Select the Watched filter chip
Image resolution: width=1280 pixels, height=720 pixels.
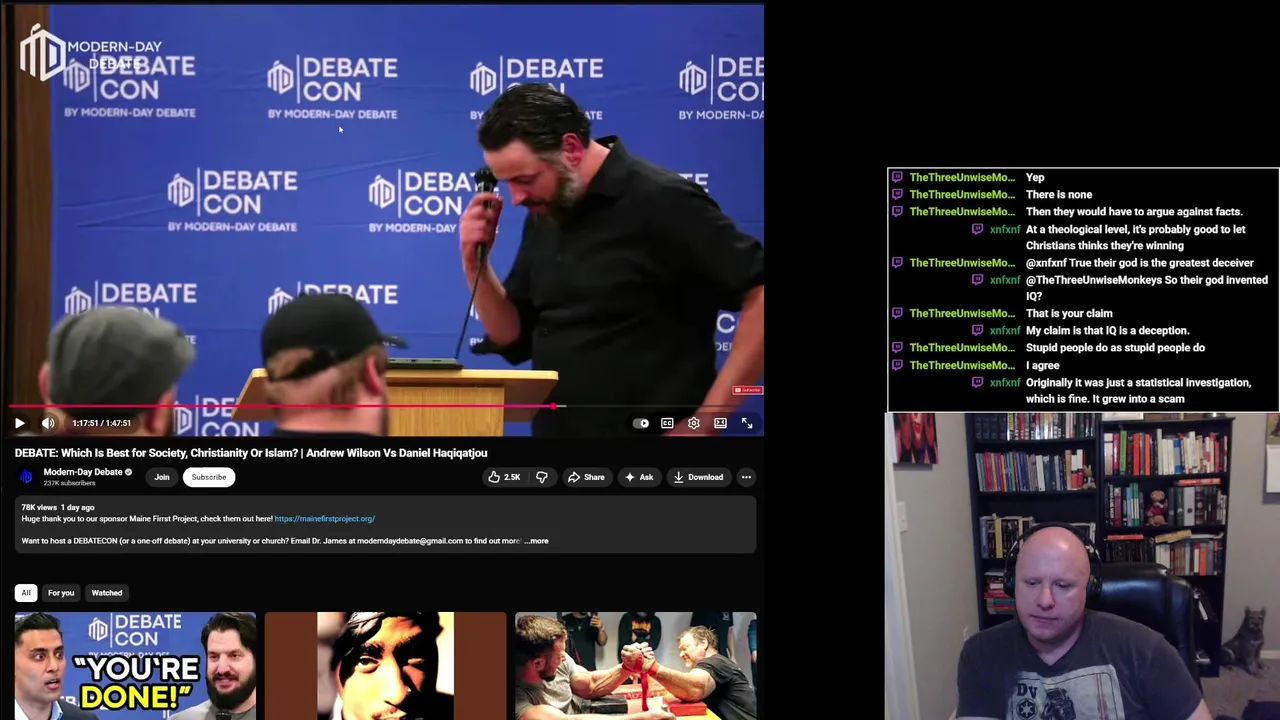[x=107, y=593]
